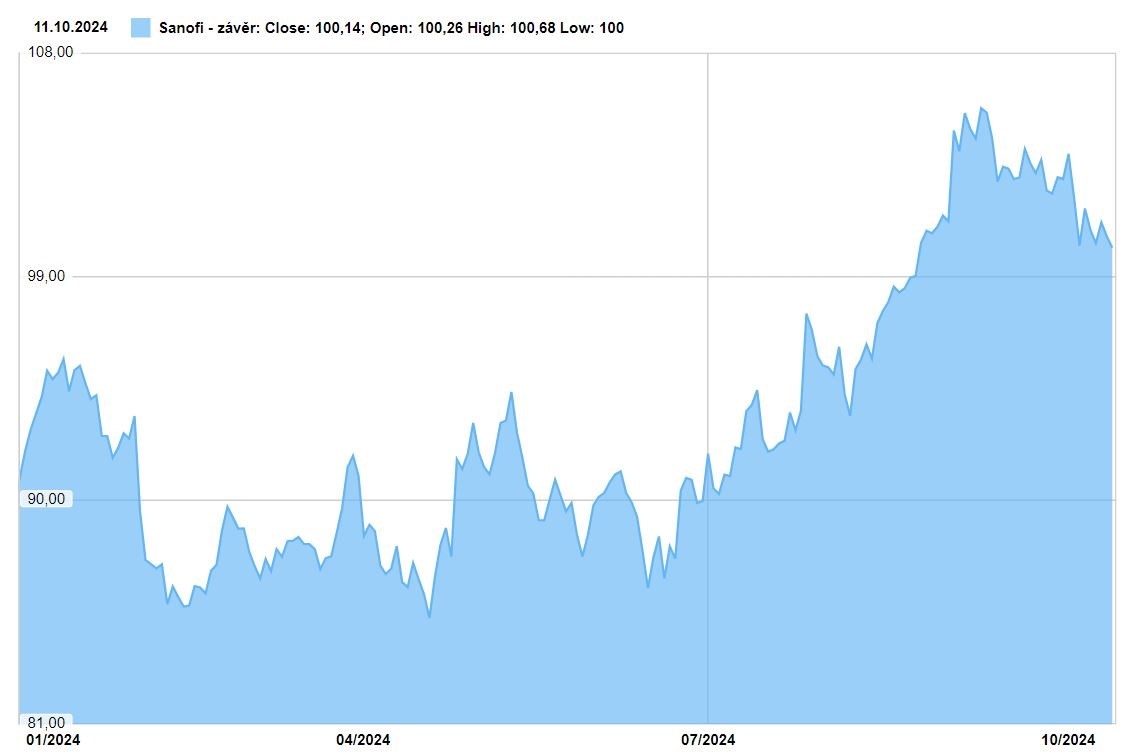Select the 10/2024 x-axis date label
1133x756 pixels.
point(1067,740)
